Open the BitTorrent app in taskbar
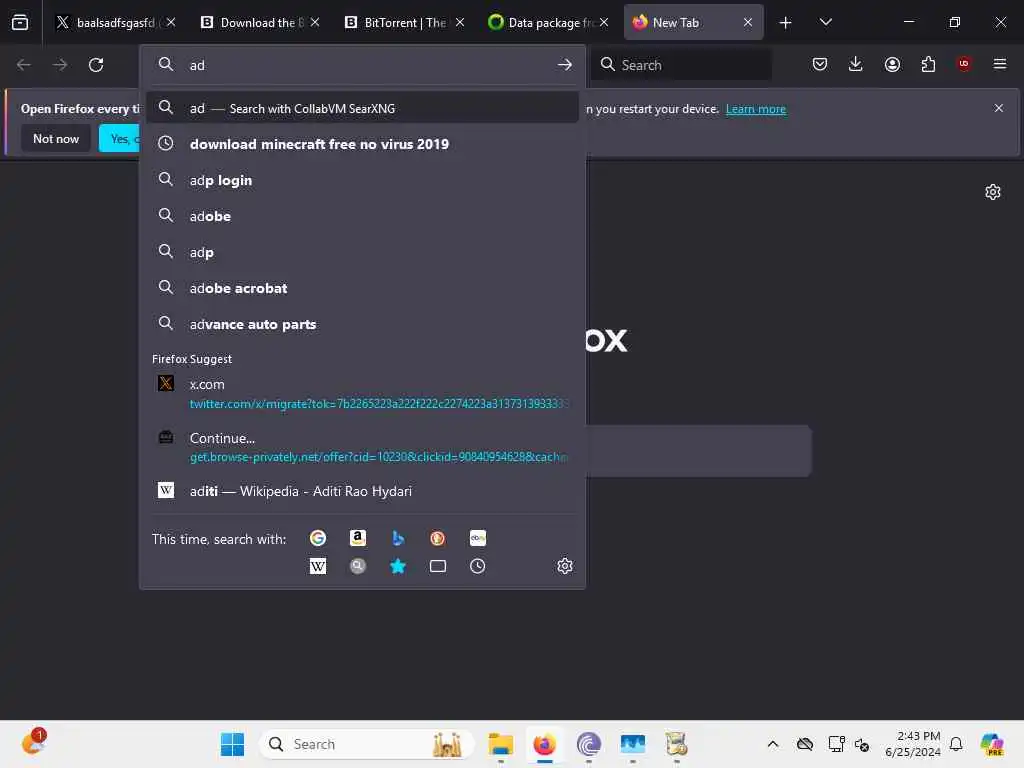 point(588,744)
